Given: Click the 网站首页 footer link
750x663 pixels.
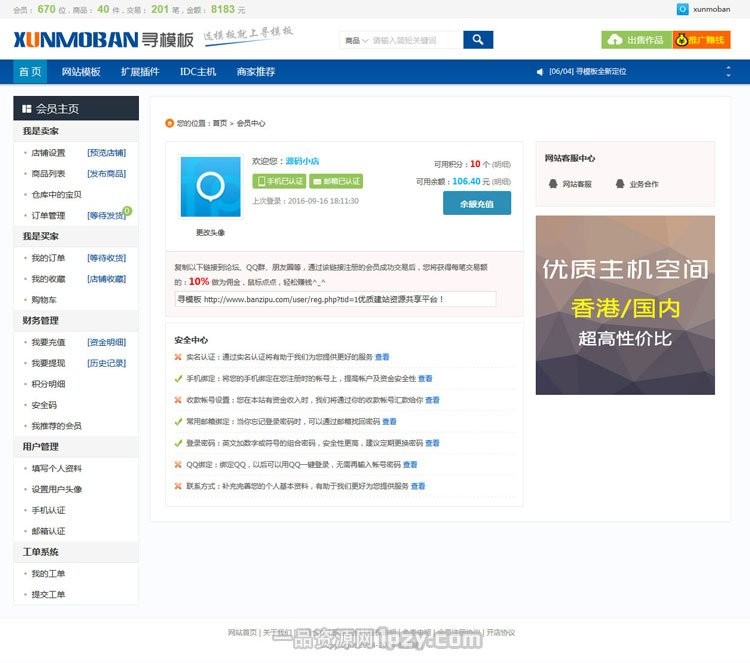Looking at the screenshot, I should pos(242,633).
